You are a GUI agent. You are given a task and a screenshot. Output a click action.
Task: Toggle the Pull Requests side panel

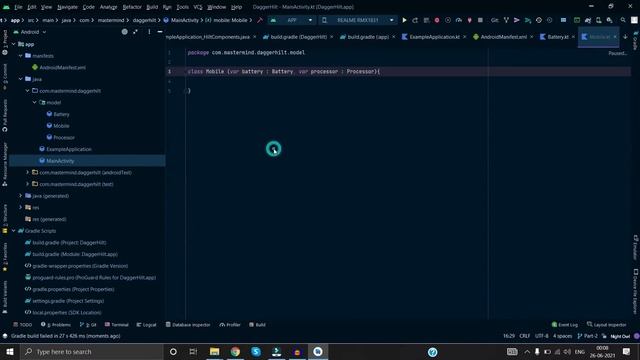[x=4, y=116]
